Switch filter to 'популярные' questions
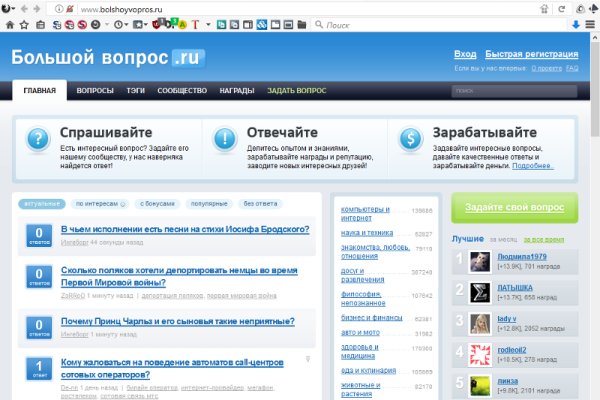Image resolution: width=600 pixels, height=400 pixels. [x=209, y=203]
